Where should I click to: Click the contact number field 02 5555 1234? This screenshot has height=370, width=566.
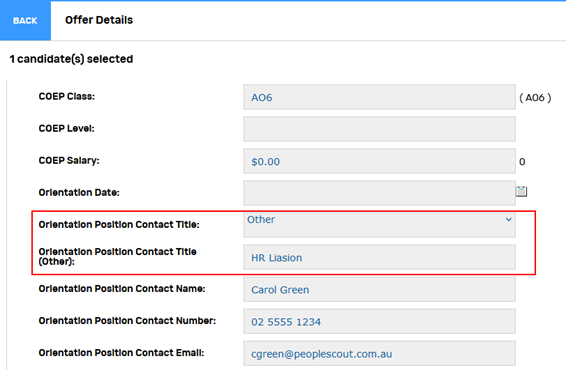[379, 321]
